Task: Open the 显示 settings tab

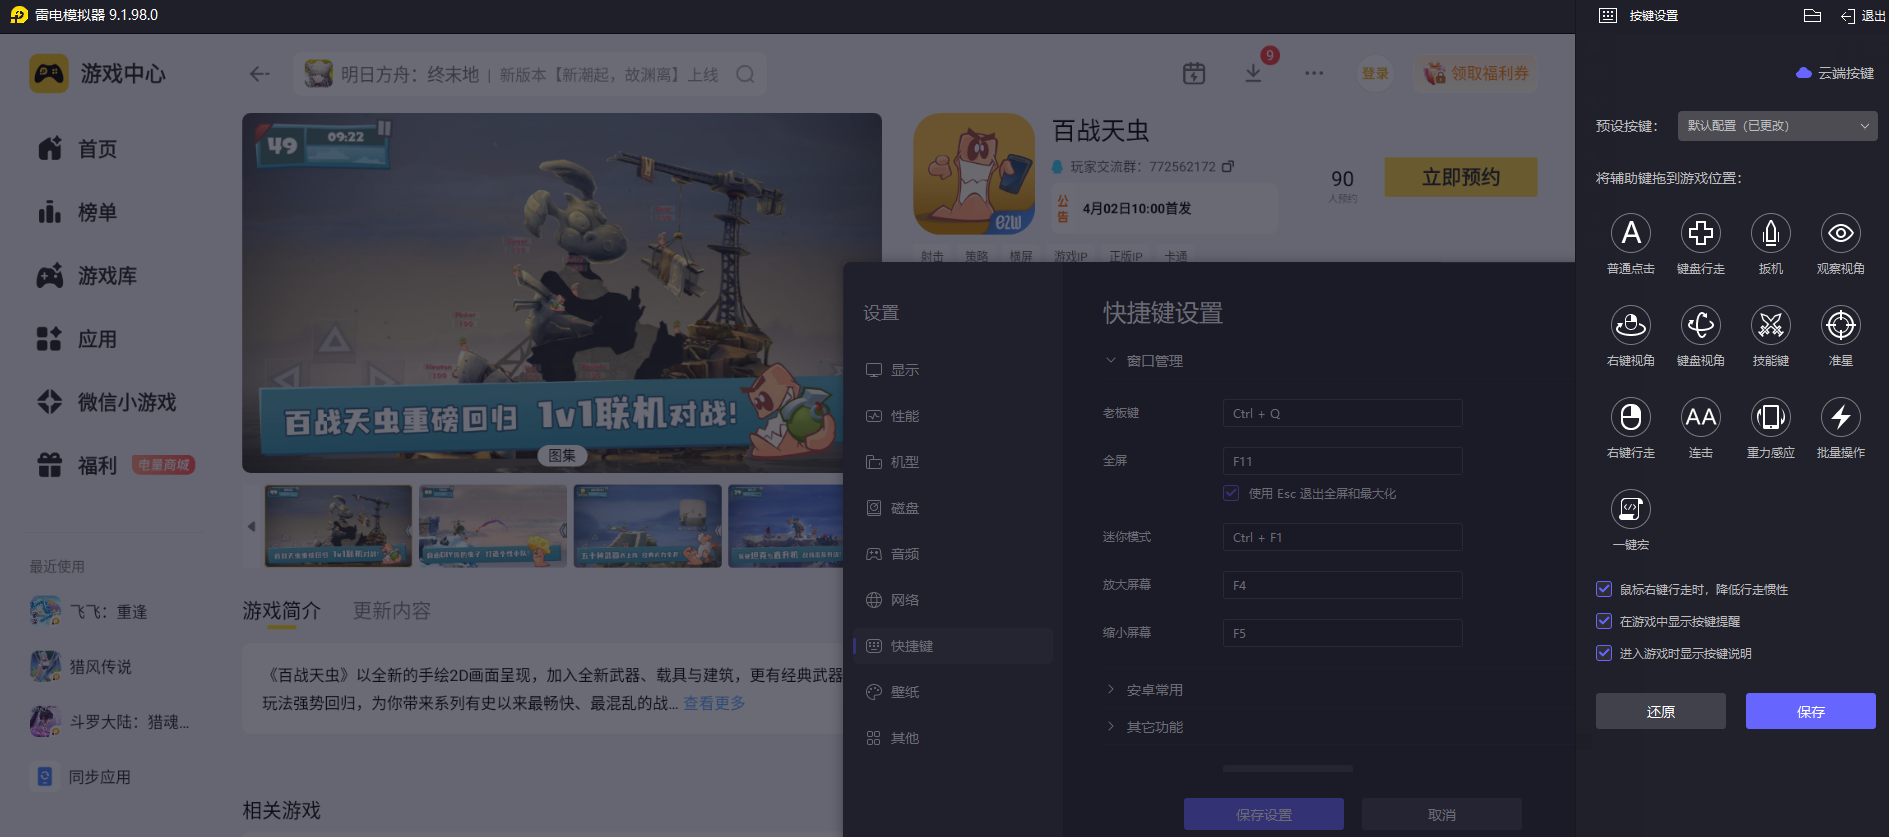Action: coord(953,370)
